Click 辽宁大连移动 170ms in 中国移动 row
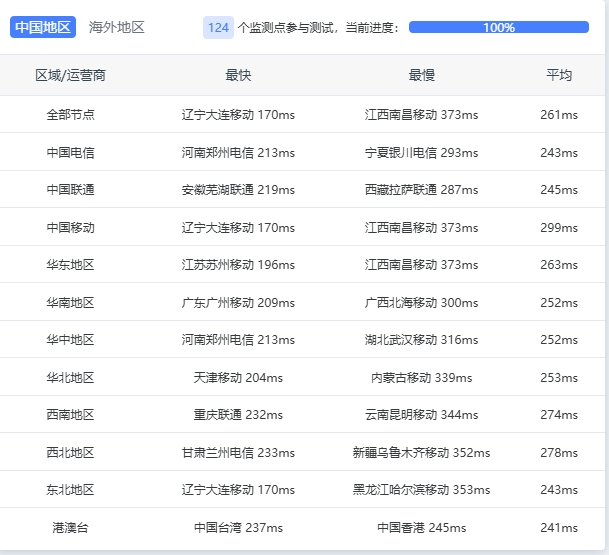 238,227
